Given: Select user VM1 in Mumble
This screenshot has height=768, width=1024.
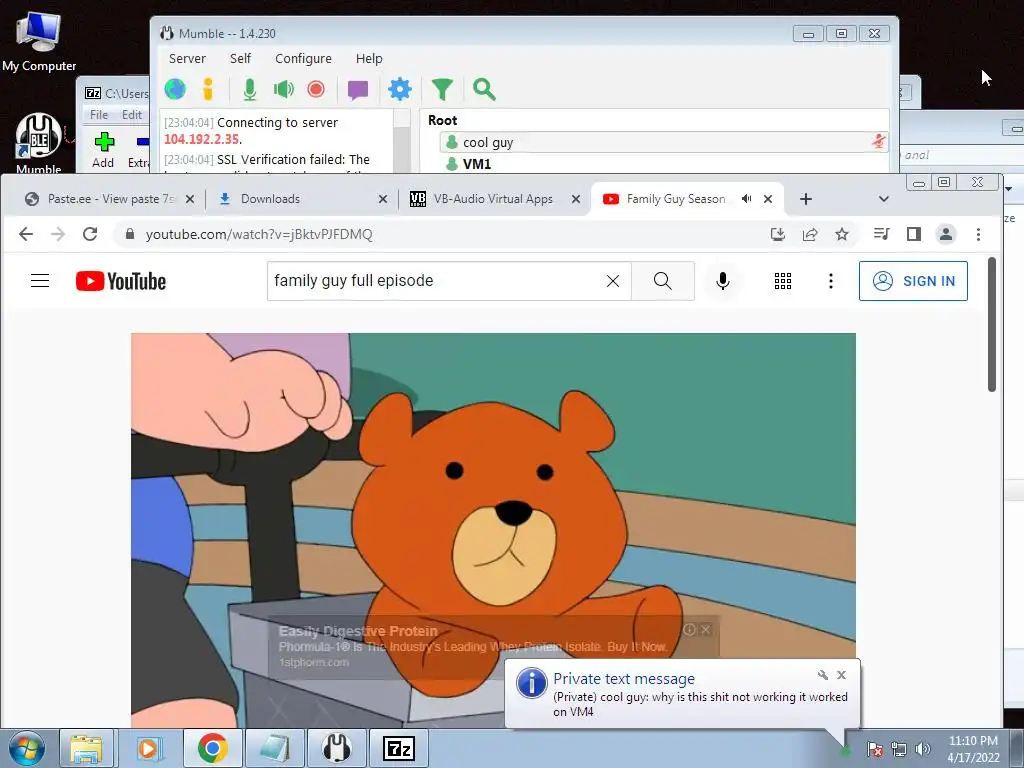Looking at the screenshot, I should point(477,164).
